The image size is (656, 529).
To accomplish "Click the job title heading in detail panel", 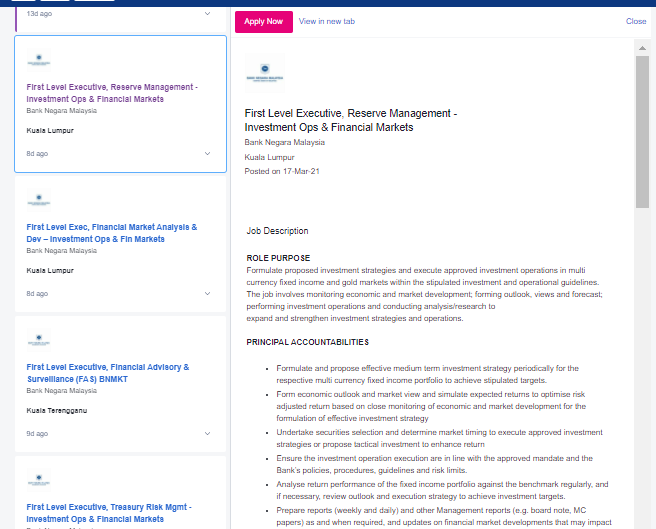I will (x=351, y=121).
